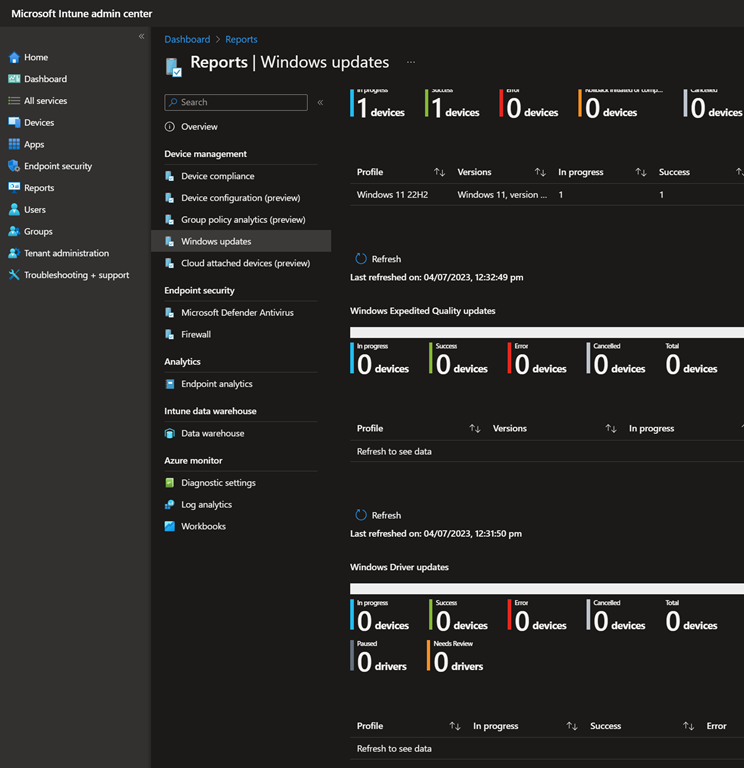
Task: Open Troubleshooting + support wrench icon
Action: pyautogui.click(x=14, y=275)
